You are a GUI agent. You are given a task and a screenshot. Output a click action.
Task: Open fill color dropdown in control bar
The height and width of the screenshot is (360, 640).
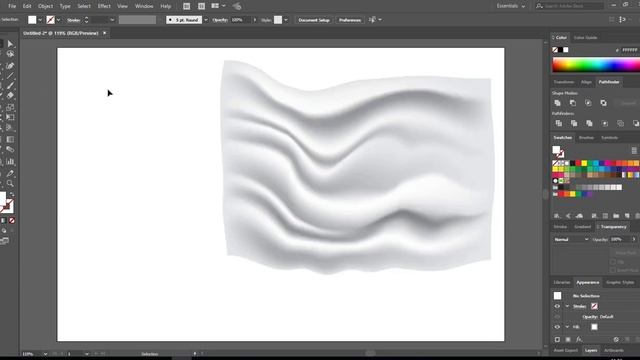coord(40,20)
